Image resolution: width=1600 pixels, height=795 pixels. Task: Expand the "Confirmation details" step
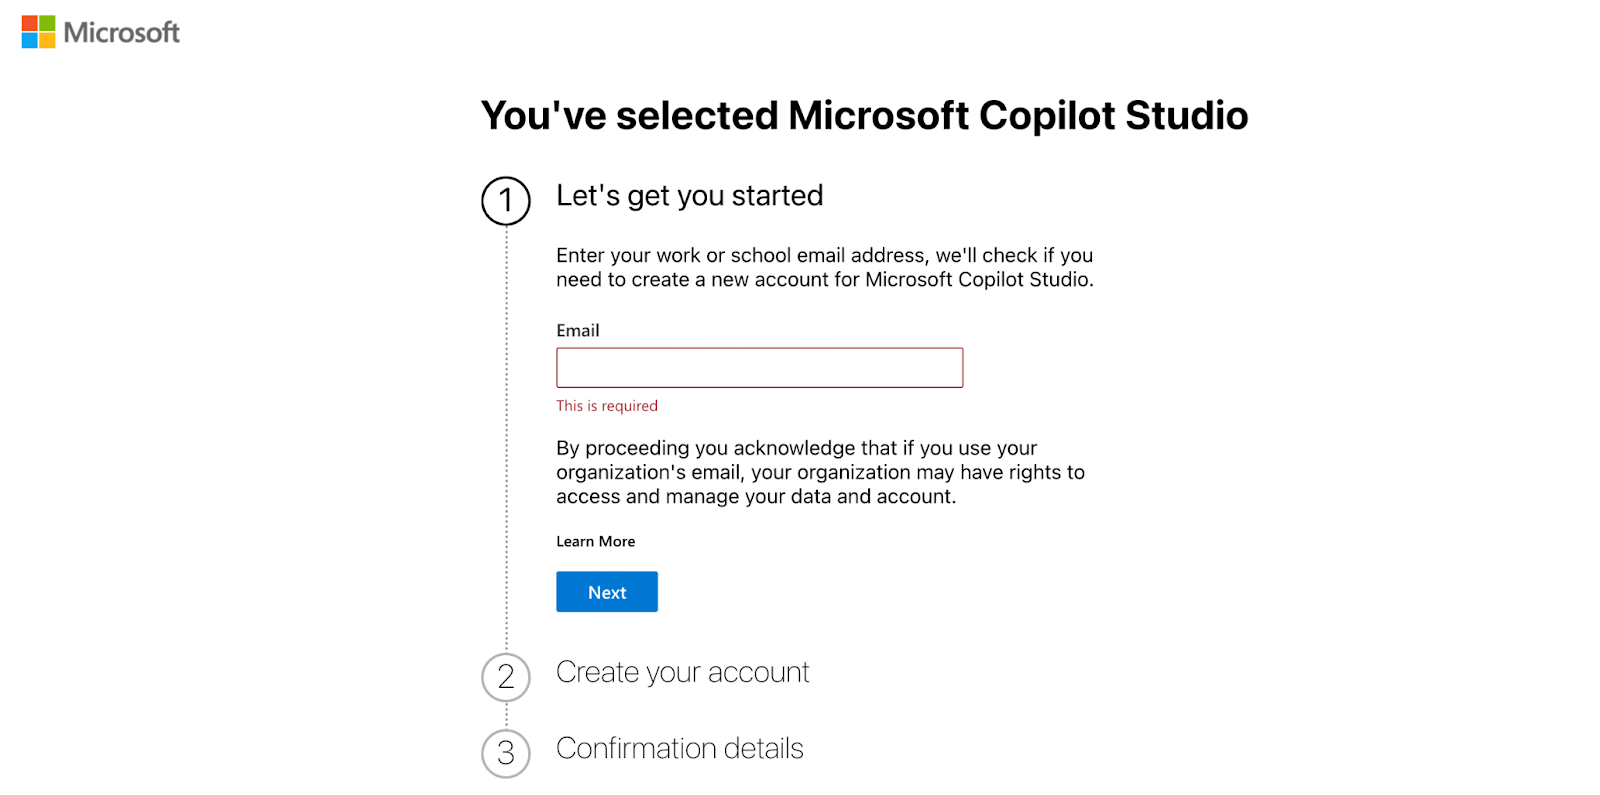tap(679, 748)
